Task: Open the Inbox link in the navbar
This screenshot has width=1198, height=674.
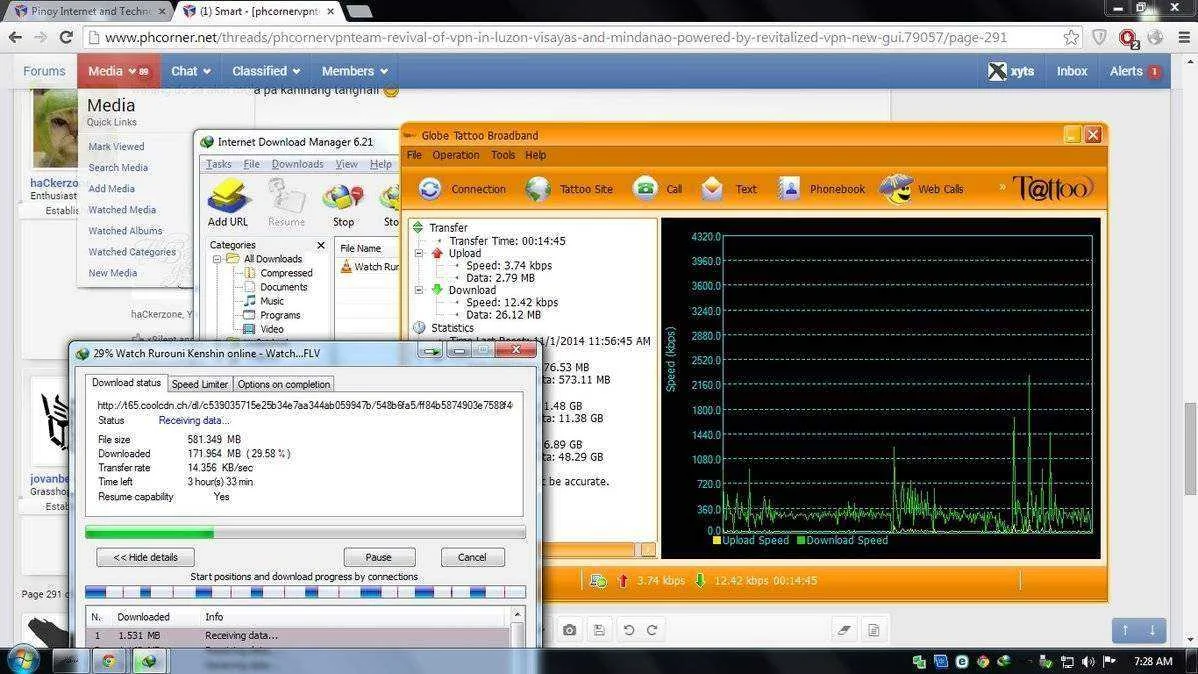Action: [x=1072, y=71]
